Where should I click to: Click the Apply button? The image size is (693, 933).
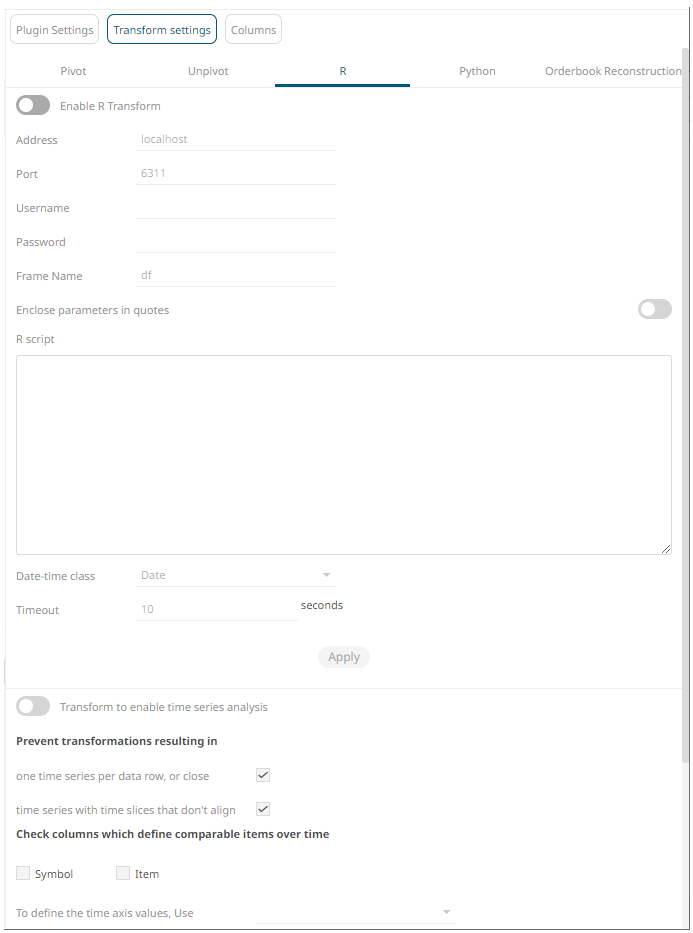coord(344,657)
